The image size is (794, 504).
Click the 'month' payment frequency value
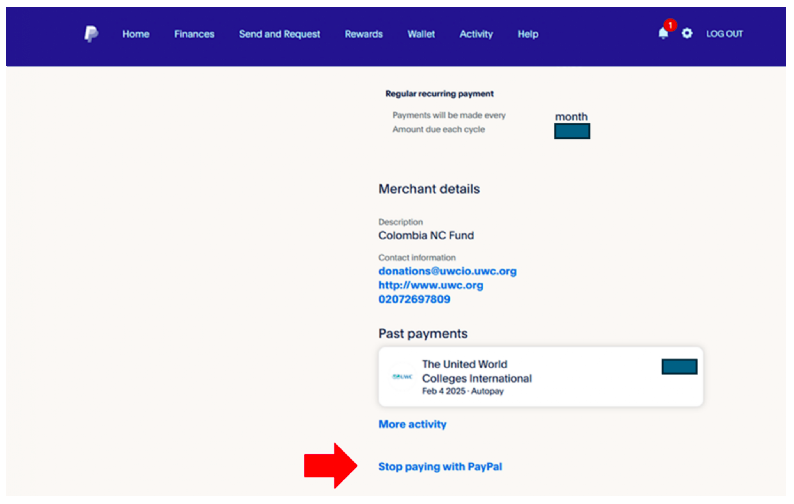pyautogui.click(x=571, y=117)
